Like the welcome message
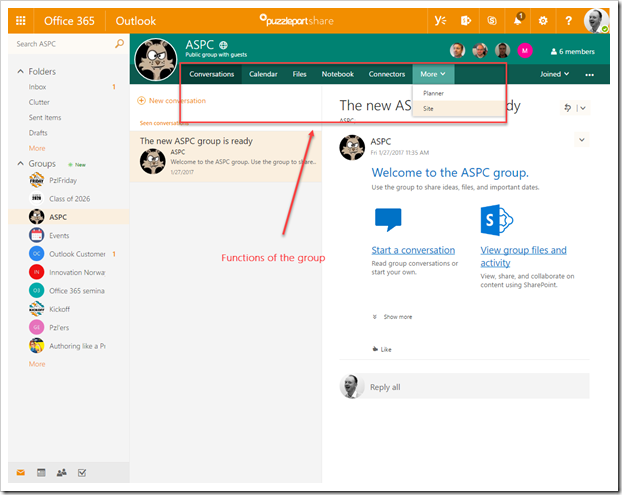Screen dimensions: 622x495 (382, 349)
